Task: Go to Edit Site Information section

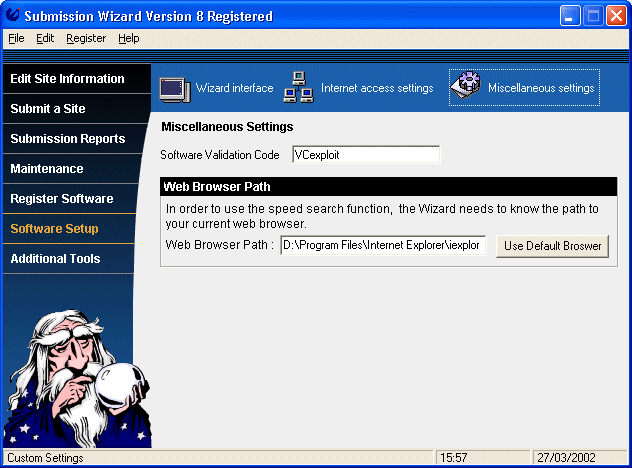Action: coord(77,79)
